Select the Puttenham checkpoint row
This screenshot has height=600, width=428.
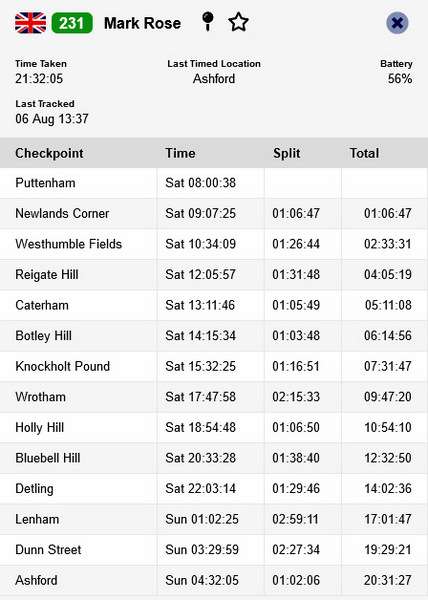(214, 183)
